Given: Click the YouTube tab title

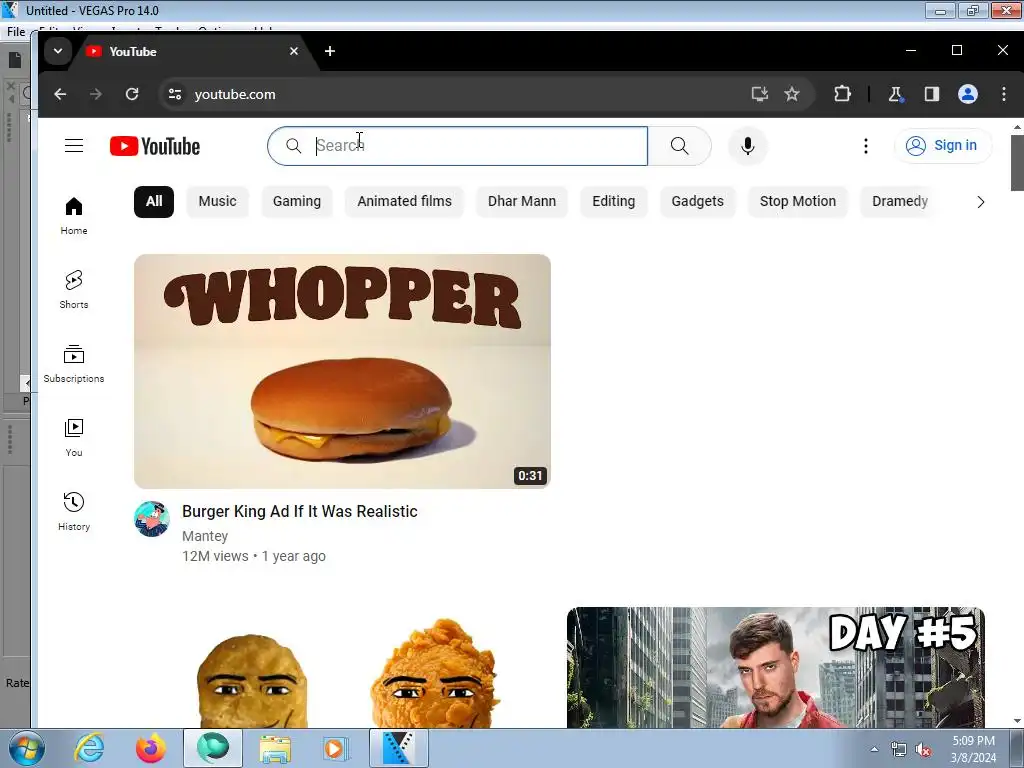Looking at the screenshot, I should tap(133, 52).
